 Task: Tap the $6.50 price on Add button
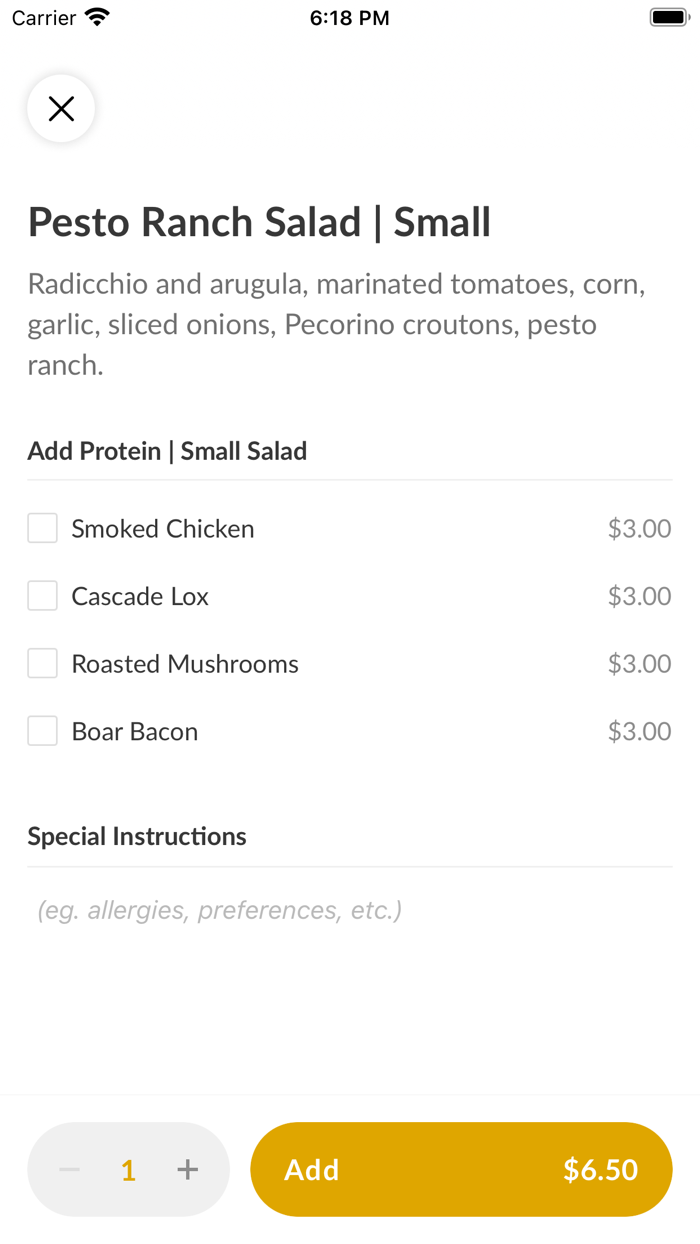click(600, 1169)
